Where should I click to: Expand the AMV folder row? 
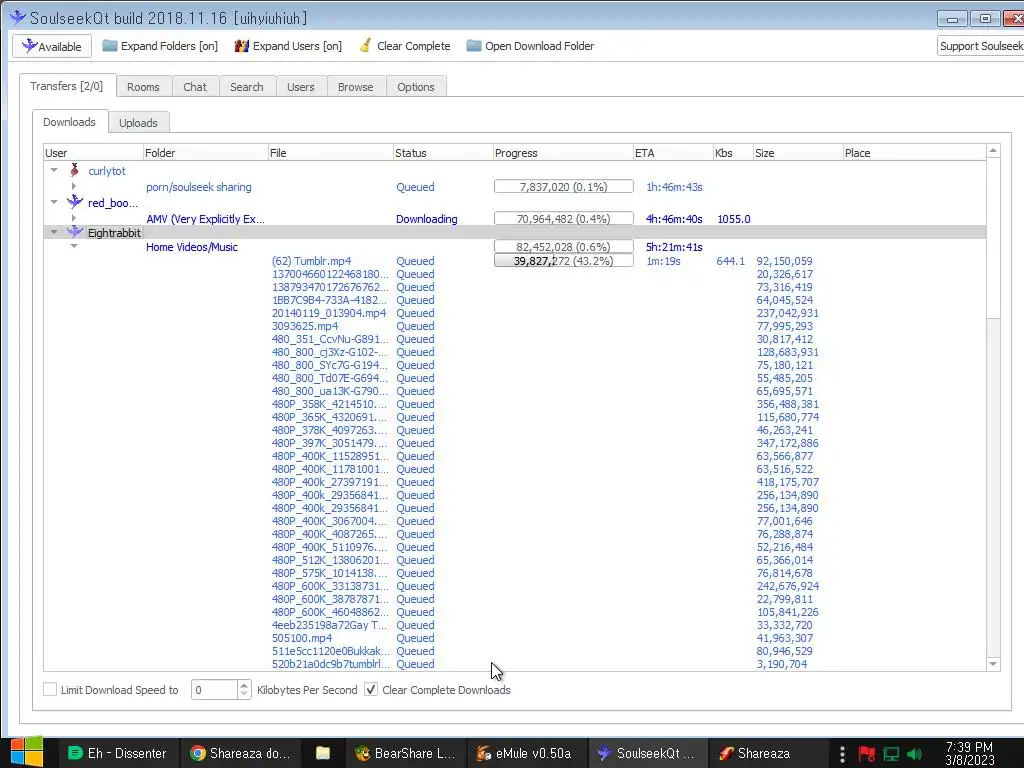74,218
